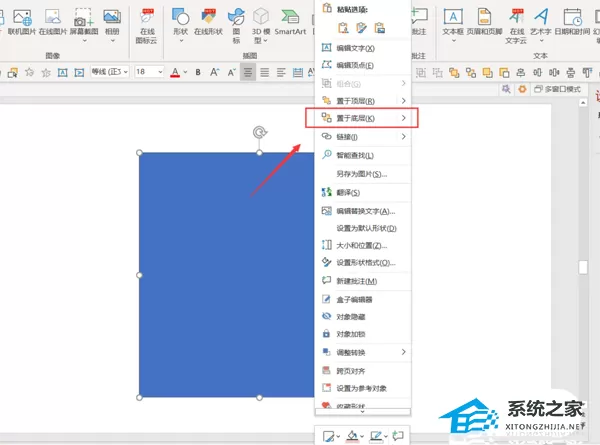Toggle center text alignment button

click(248, 72)
